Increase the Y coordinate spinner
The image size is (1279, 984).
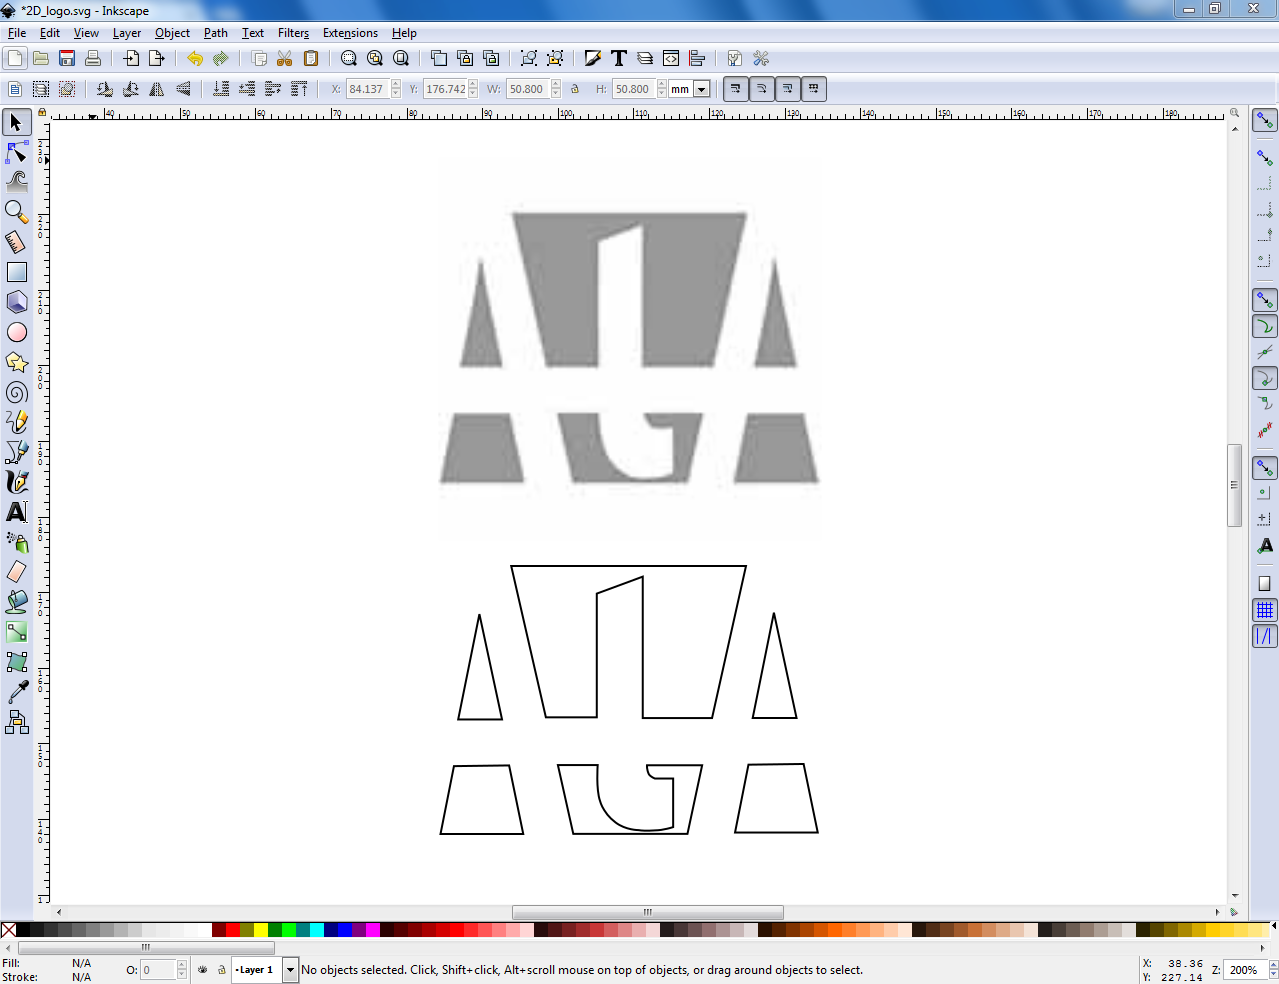[473, 84]
